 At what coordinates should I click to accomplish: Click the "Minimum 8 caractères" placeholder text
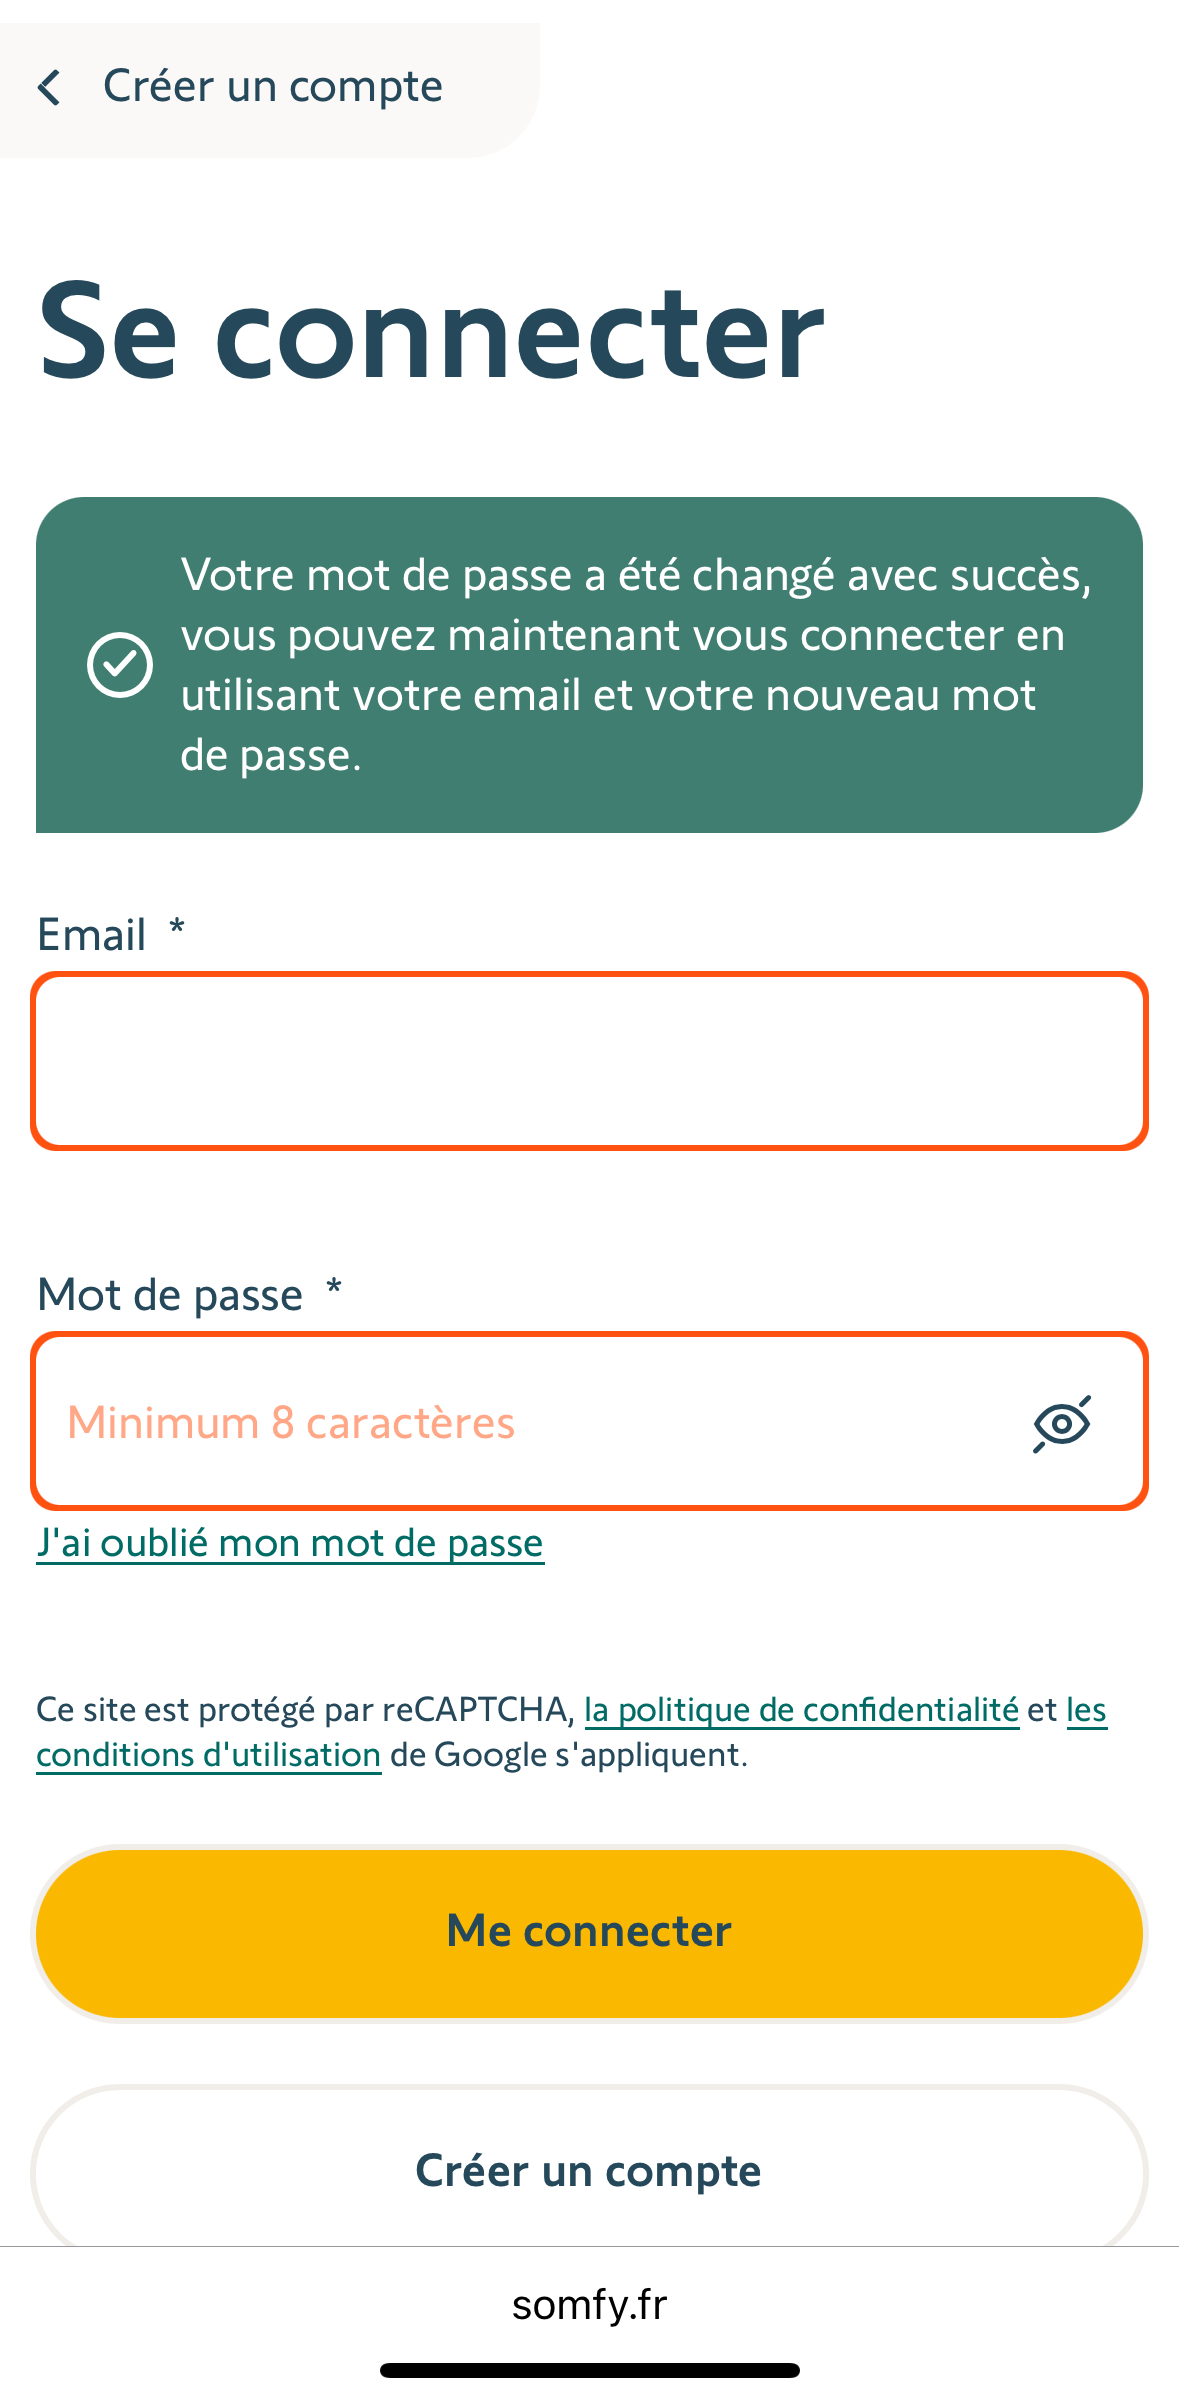(x=291, y=1423)
